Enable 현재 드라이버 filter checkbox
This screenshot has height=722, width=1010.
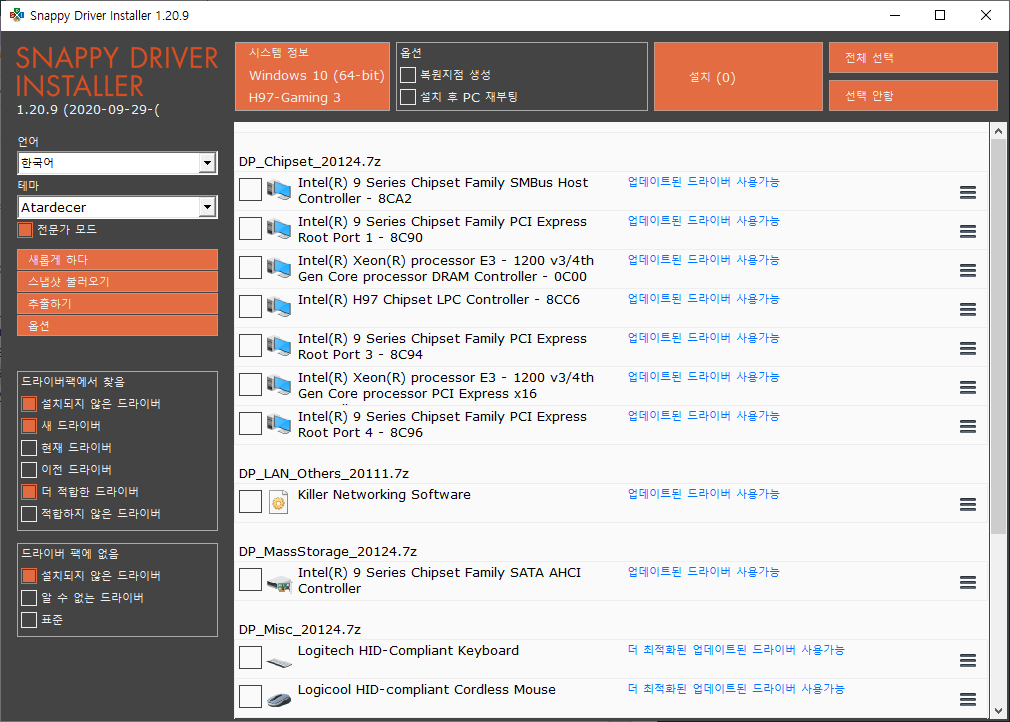[29, 448]
